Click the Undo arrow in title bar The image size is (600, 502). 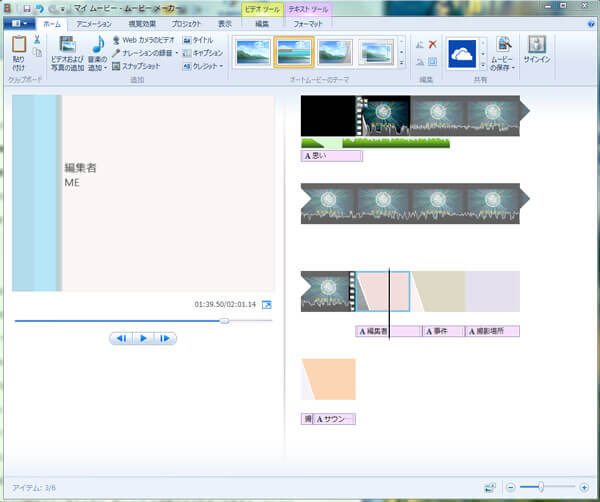(x=39, y=8)
